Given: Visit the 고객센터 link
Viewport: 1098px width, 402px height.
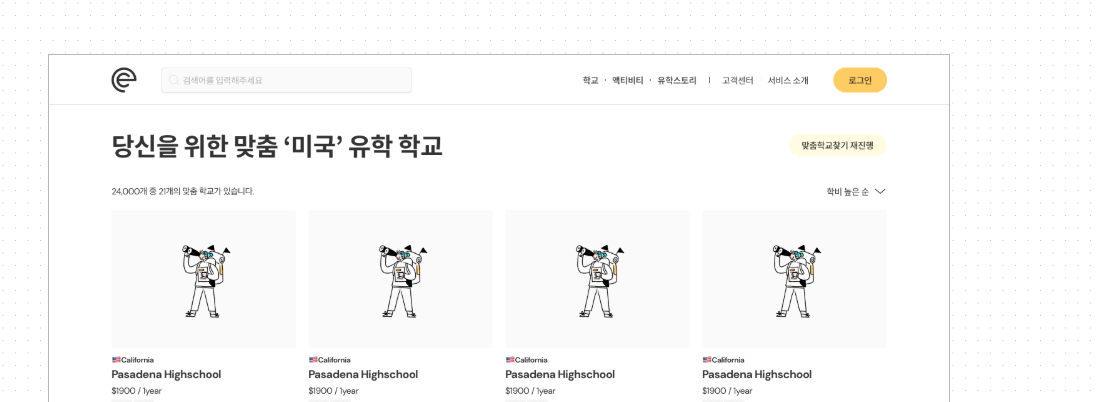Looking at the screenshot, I should click(737, 81).
